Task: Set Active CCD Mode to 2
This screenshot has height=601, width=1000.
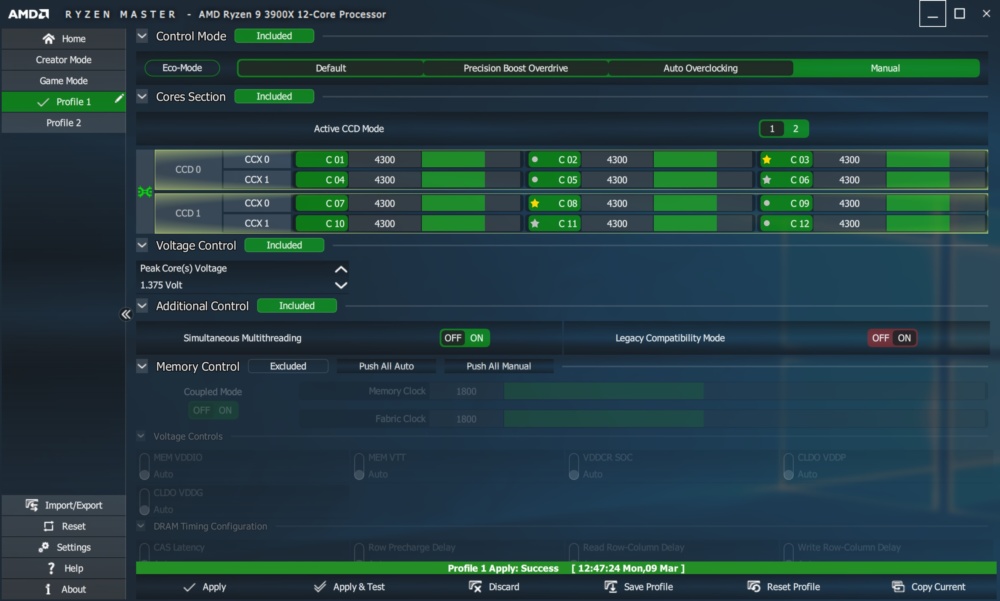Action: click(795, 129)
